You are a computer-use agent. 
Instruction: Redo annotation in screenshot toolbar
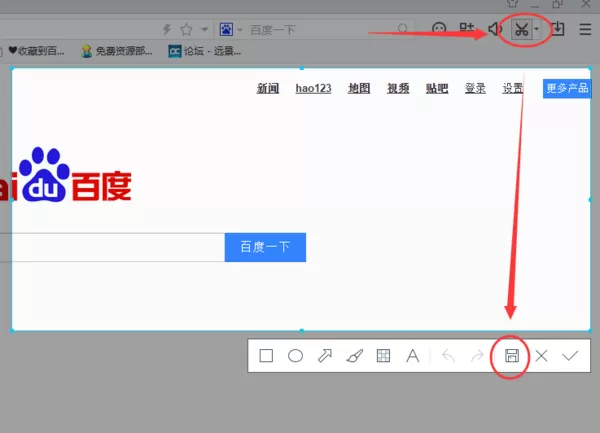(x=477, y=356)
